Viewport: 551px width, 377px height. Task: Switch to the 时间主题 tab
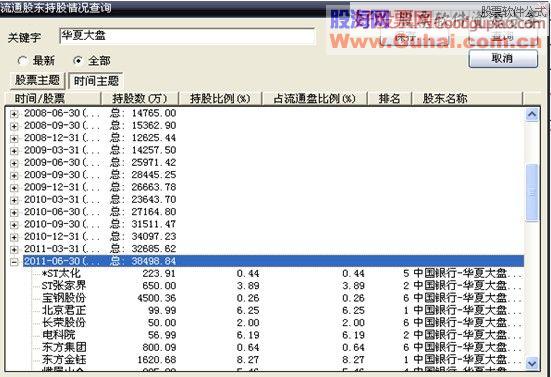click(96, 81)
